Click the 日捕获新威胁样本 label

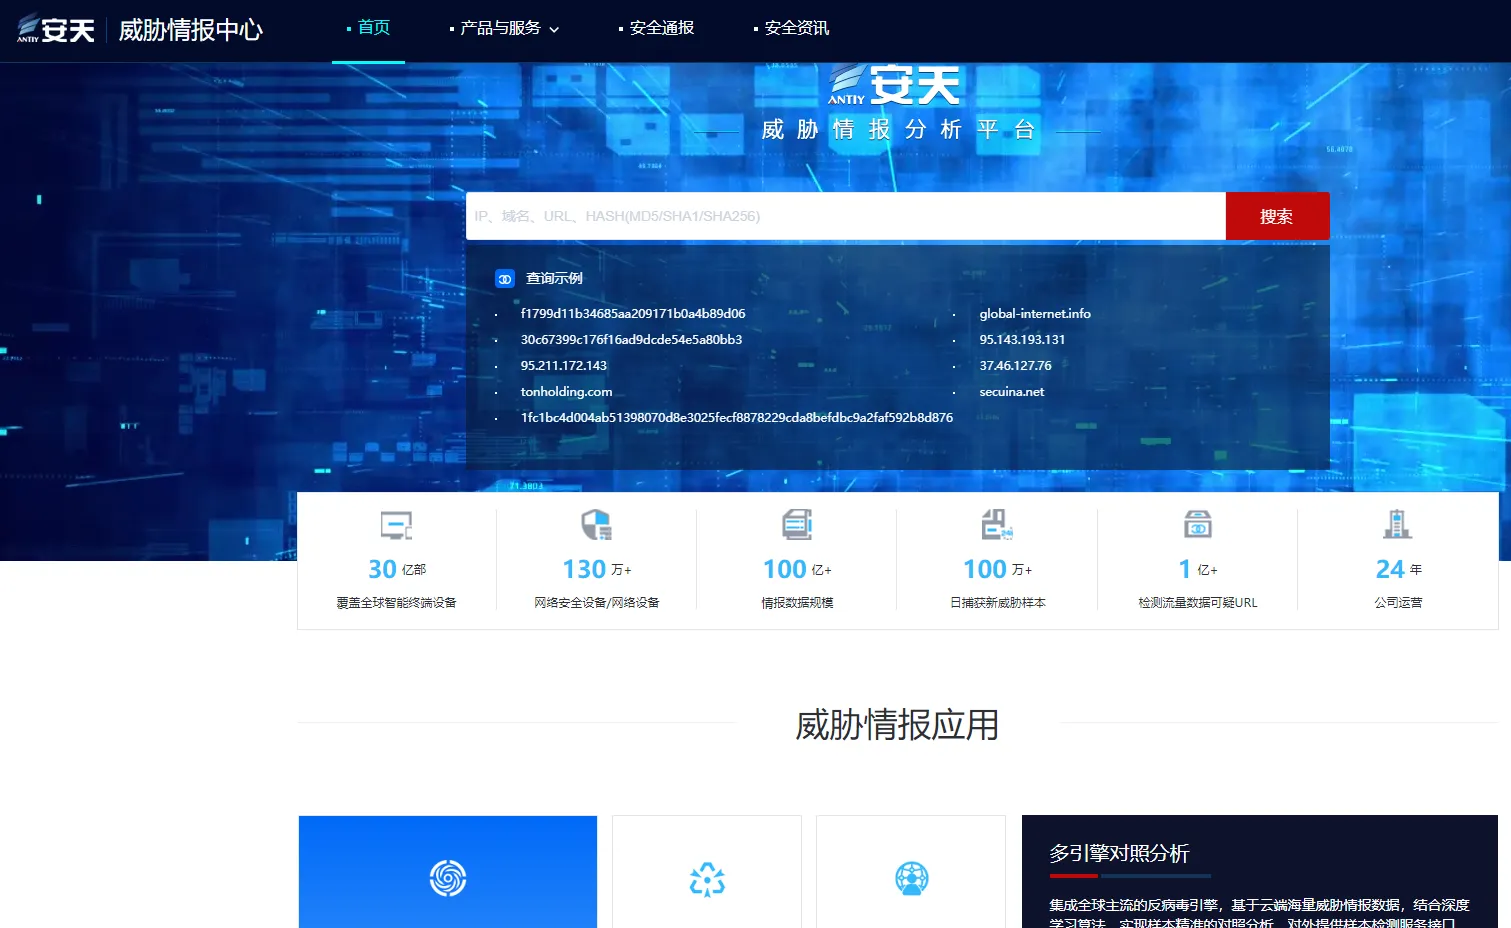[998, 603]
